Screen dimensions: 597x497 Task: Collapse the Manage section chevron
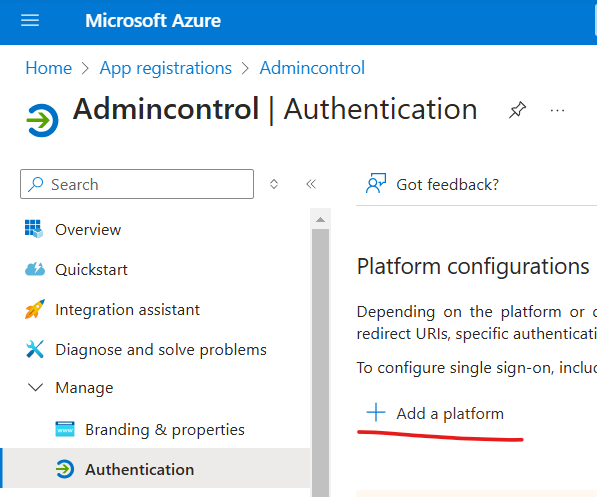tap(35, 387)
